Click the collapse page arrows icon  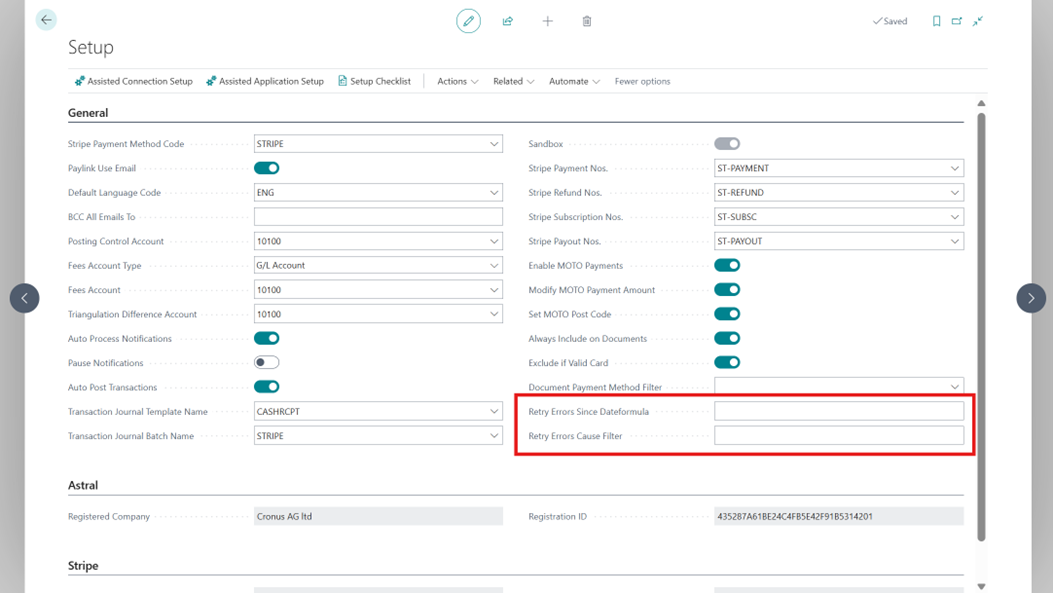click(x=978, y=21)
